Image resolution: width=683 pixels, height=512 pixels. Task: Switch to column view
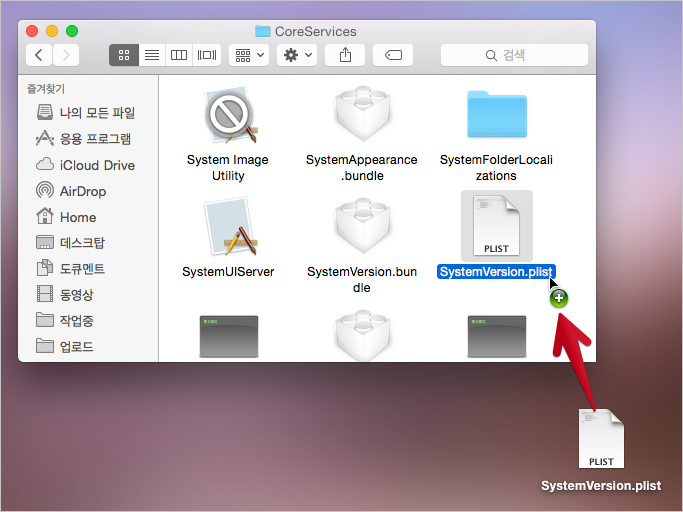coord(179,55)
